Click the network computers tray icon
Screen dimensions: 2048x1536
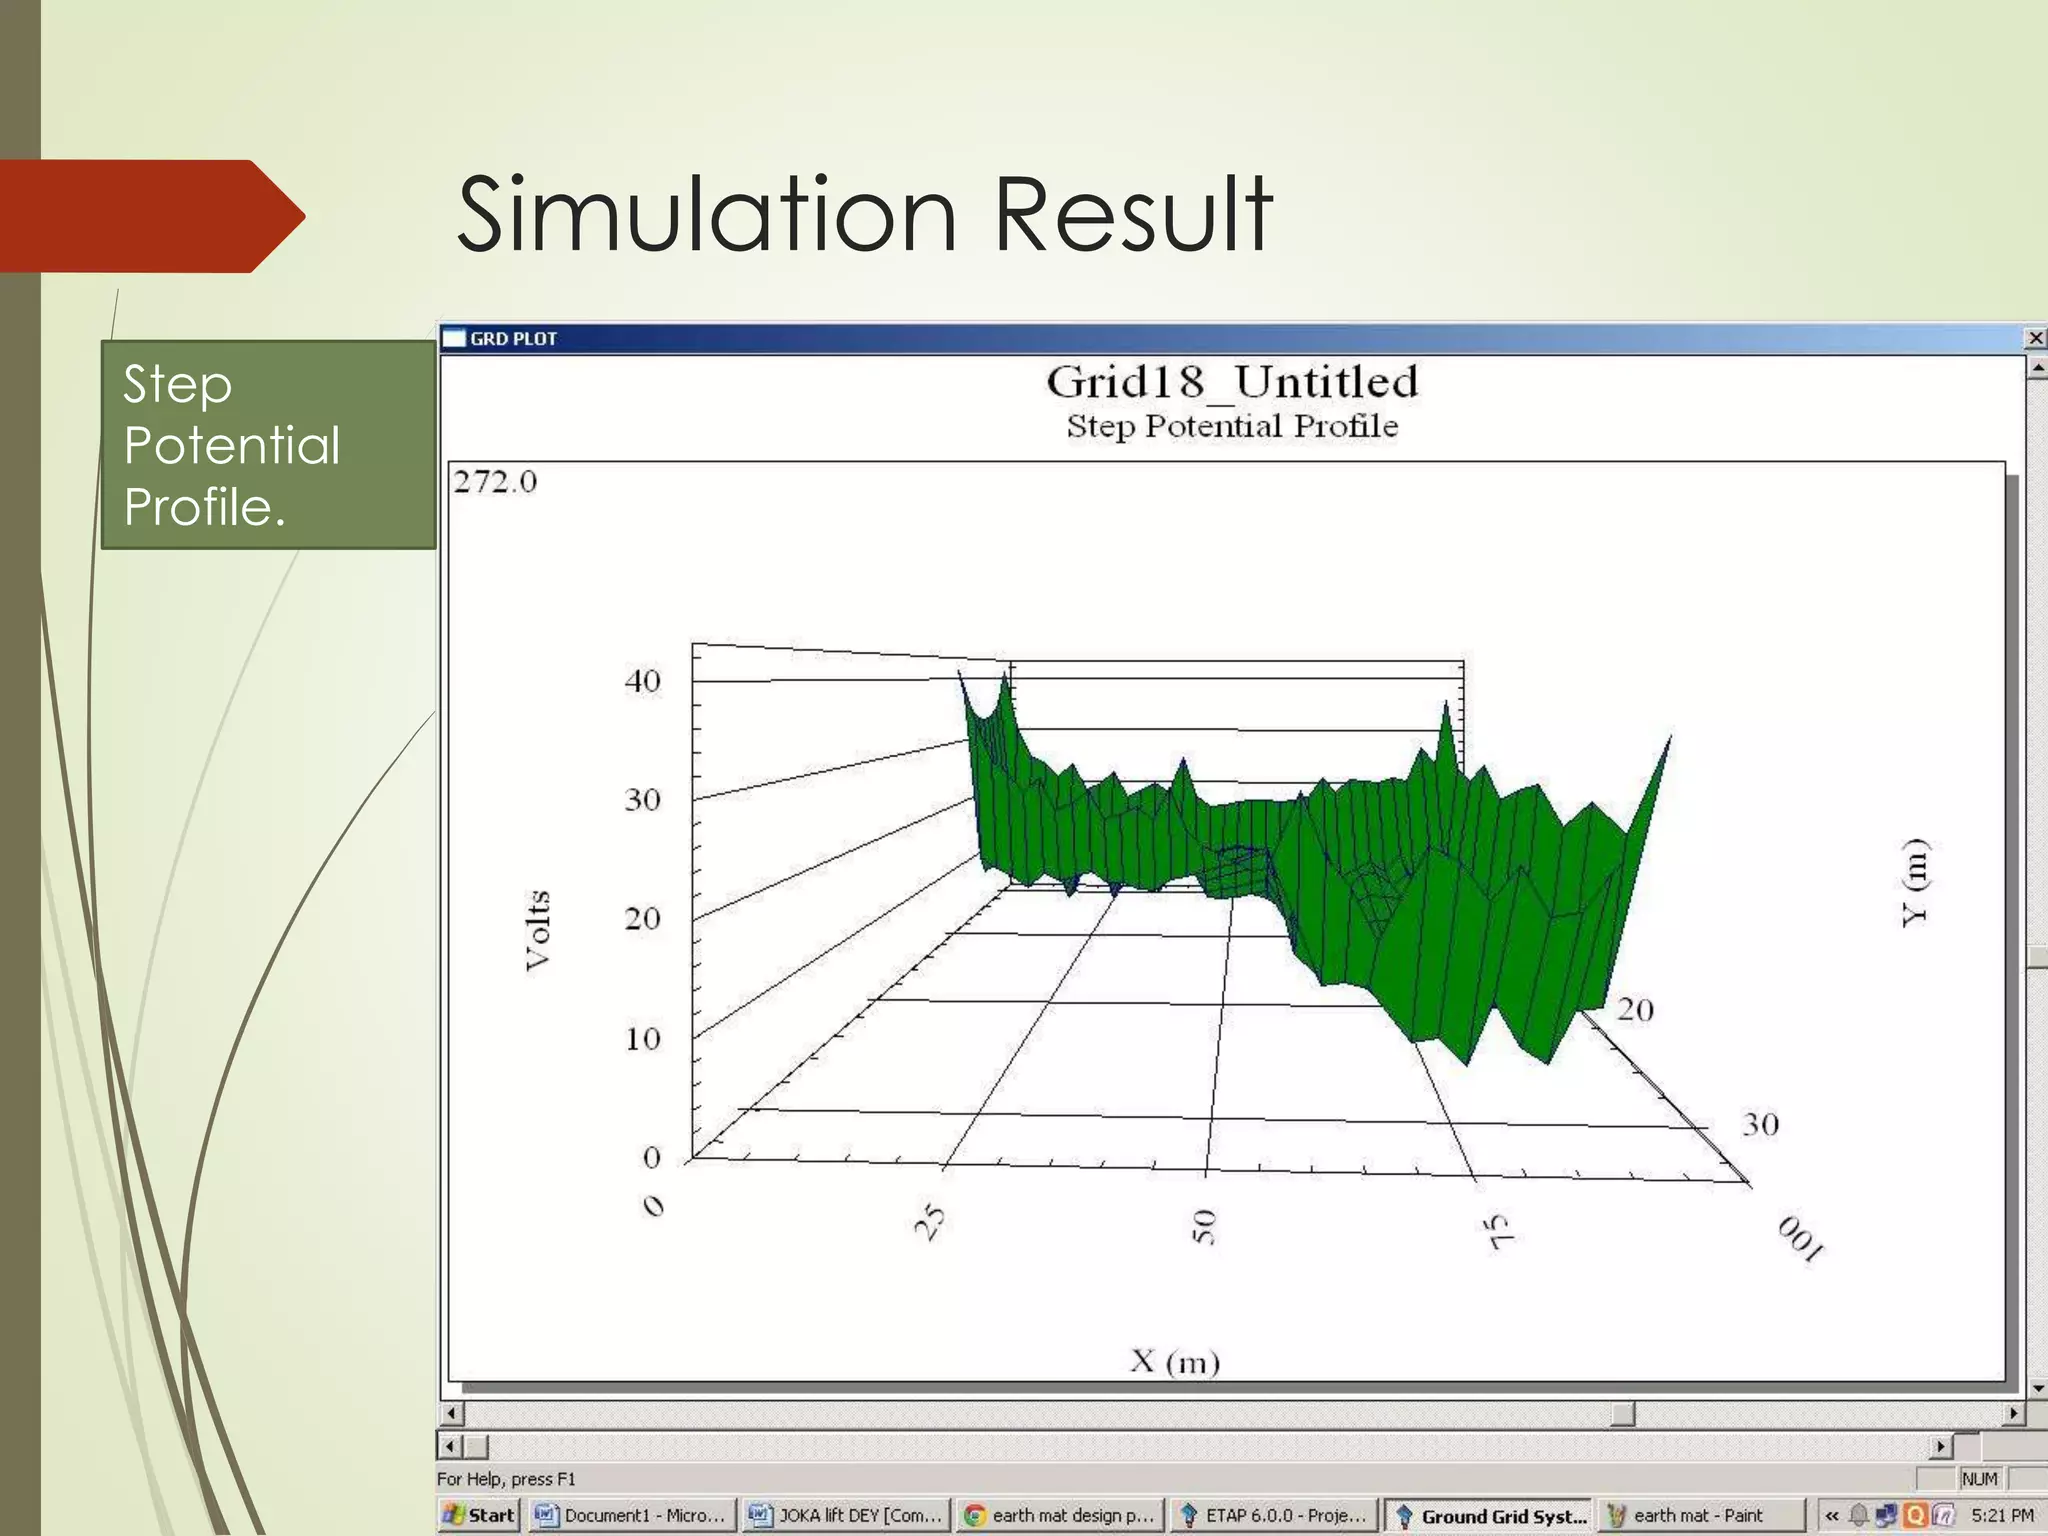point(1886,1515)
